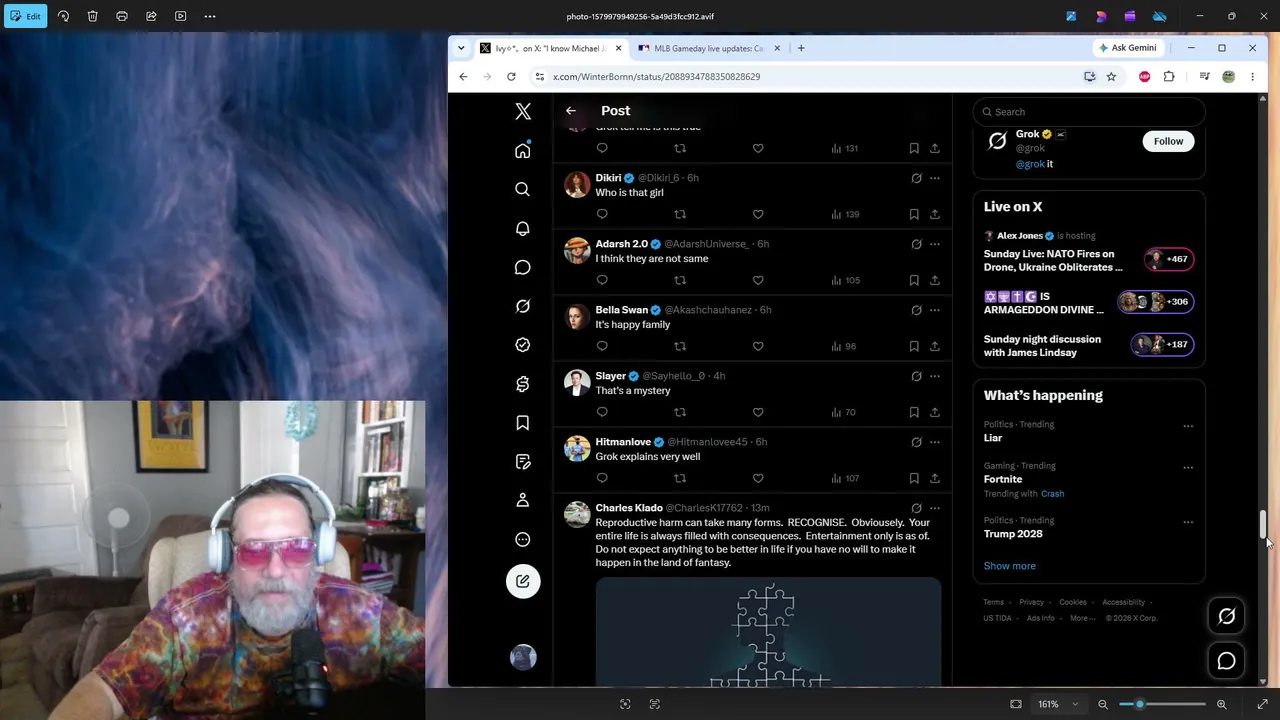Image resolution: width=1280 pixels, height=720 pixels.
Task: Open X Chat in sidebar
Action: (x=523, y=267)
